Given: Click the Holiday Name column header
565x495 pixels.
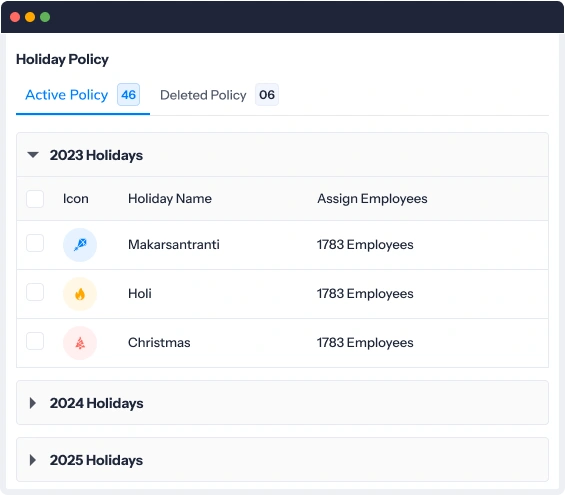Looking at the screenshot, I should [x=170, y=199].
